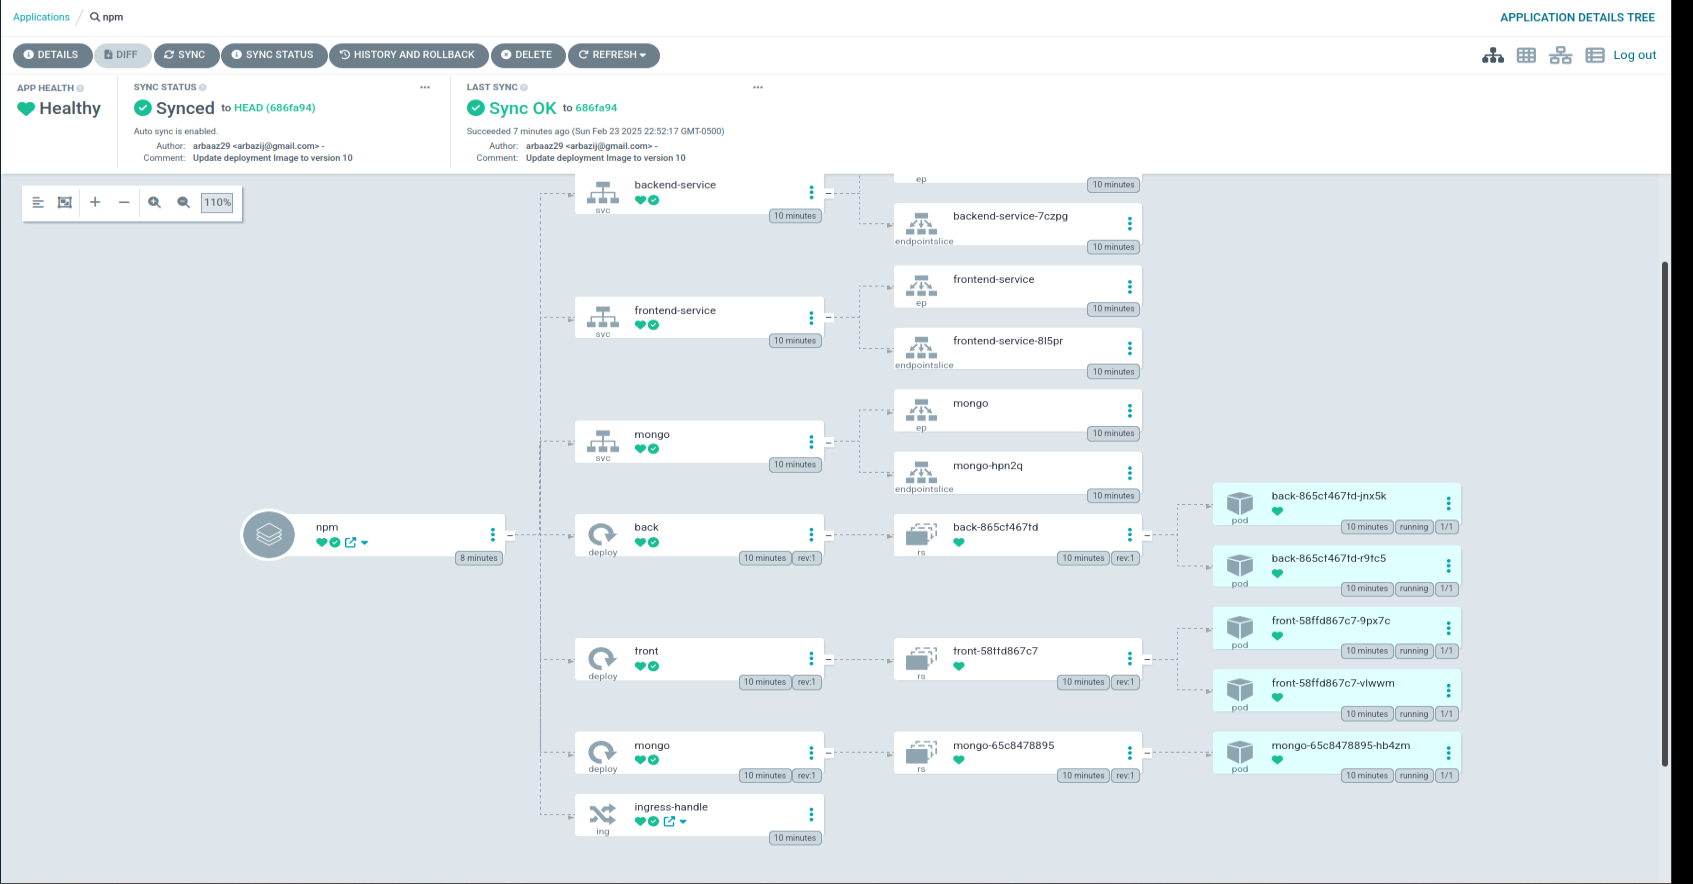Image resolution: width=1693 pixels, height=884 pixels.
Task: Collapse children of the npm application node
Action: pos(510,535)
